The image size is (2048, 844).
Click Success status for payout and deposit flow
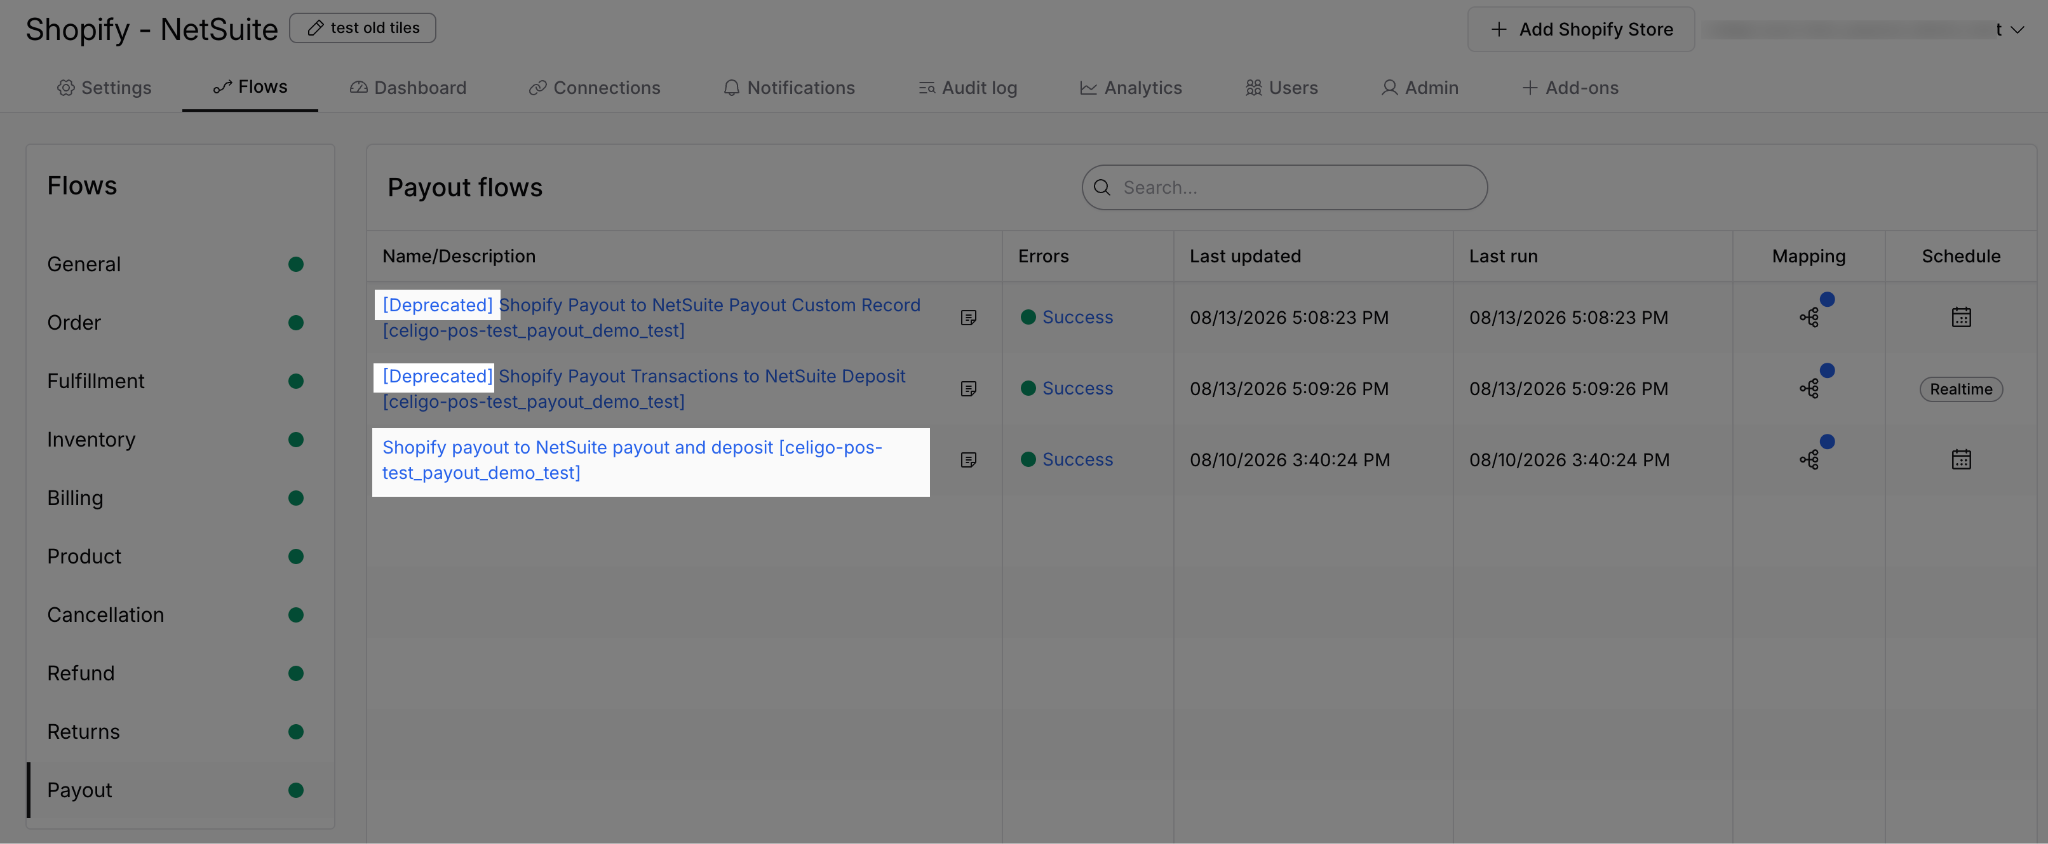click(x=1067, y=459)
